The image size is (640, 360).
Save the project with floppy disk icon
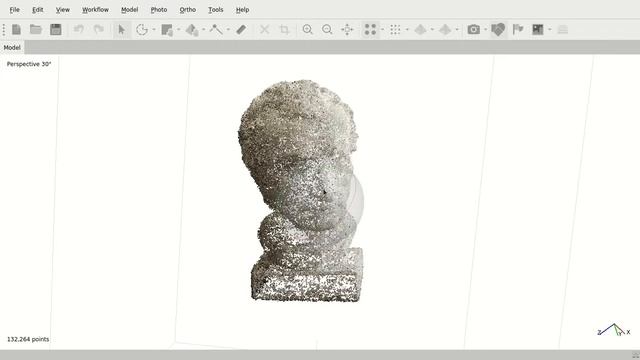[56, 29]
